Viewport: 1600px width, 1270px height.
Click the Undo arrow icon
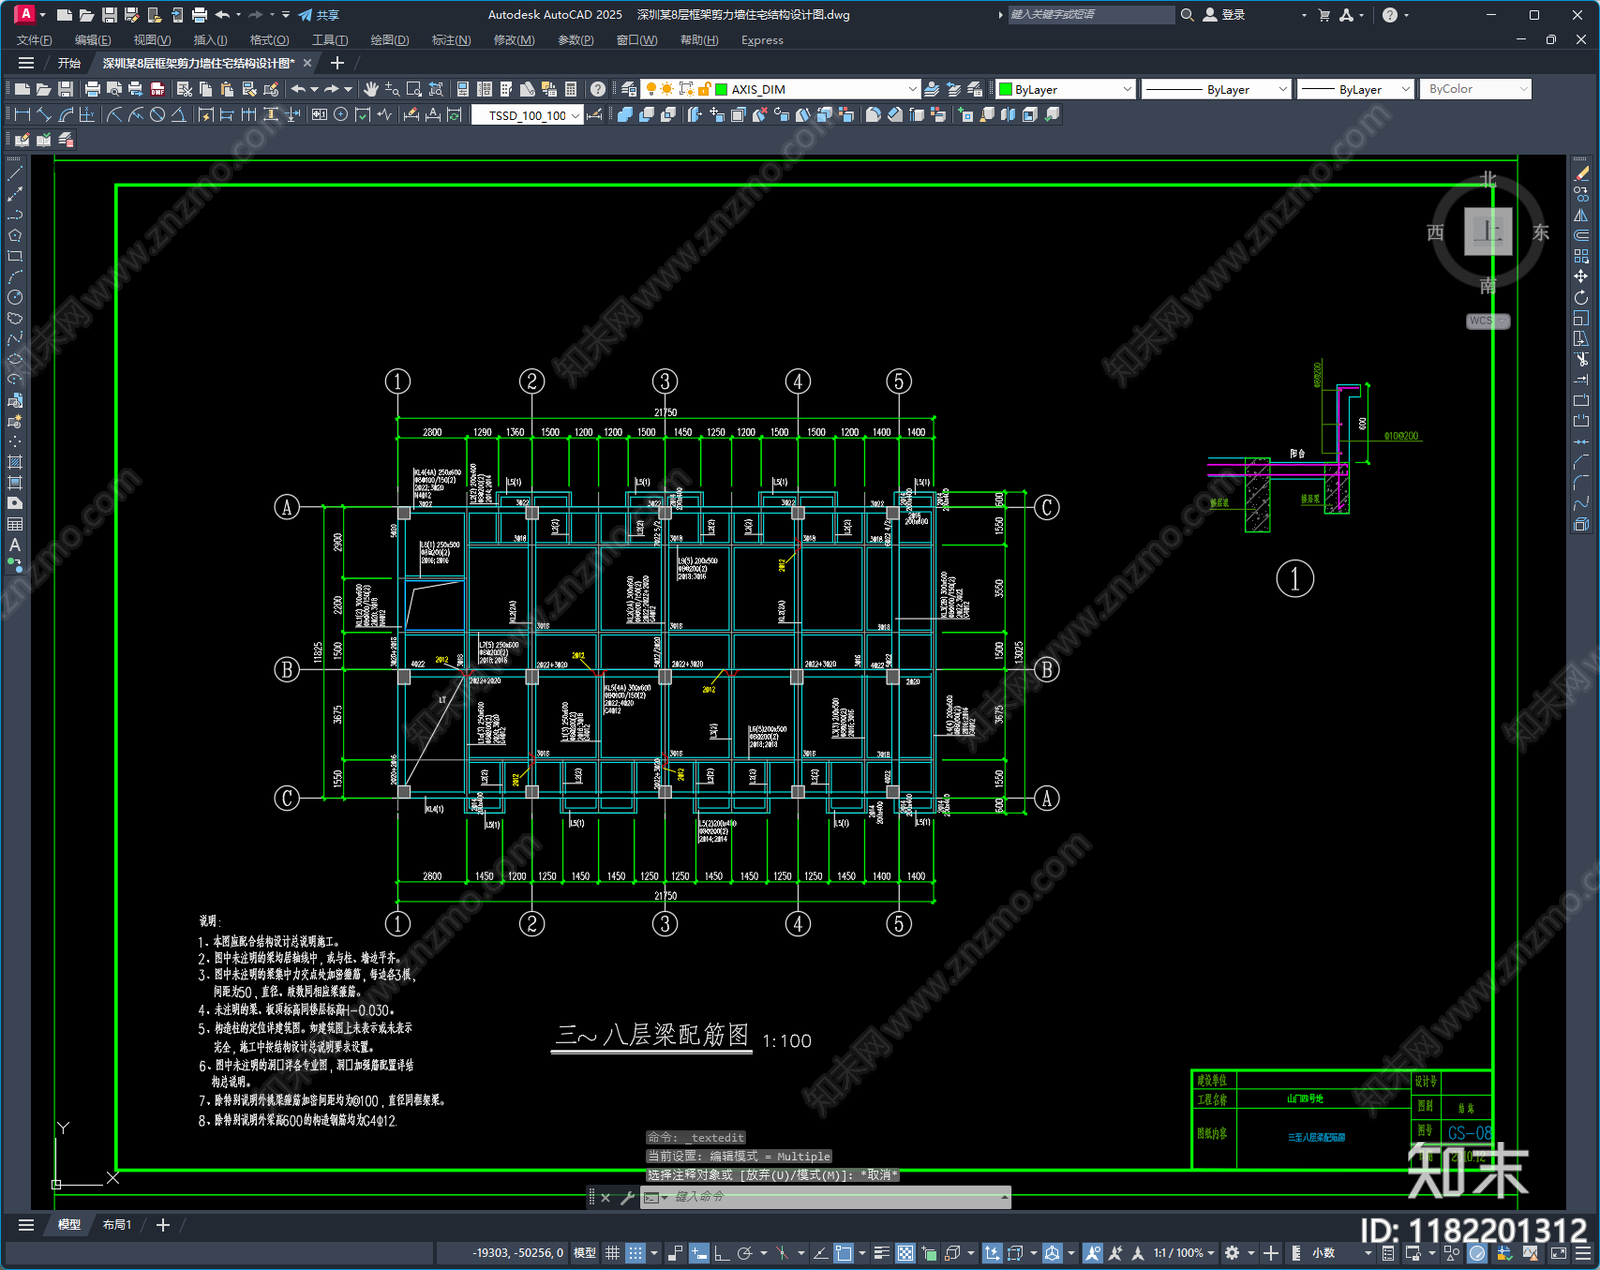[x=298, y=89]
